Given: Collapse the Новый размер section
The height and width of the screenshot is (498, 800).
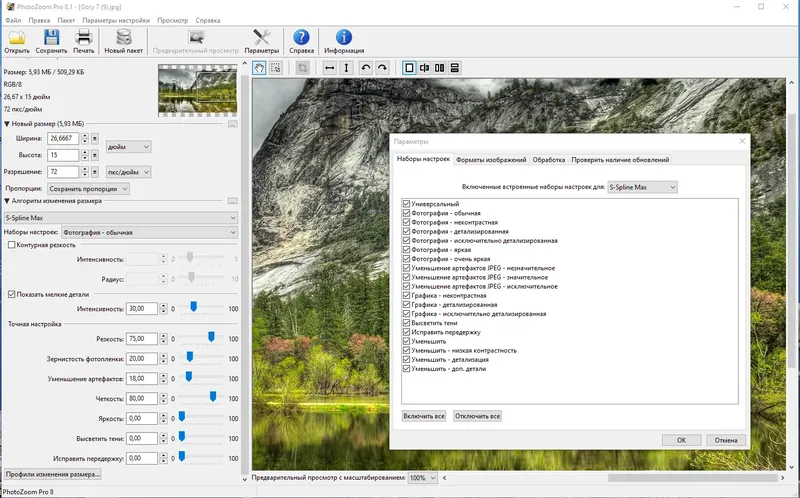Looking at the screenshot, I should click(7, 124).
